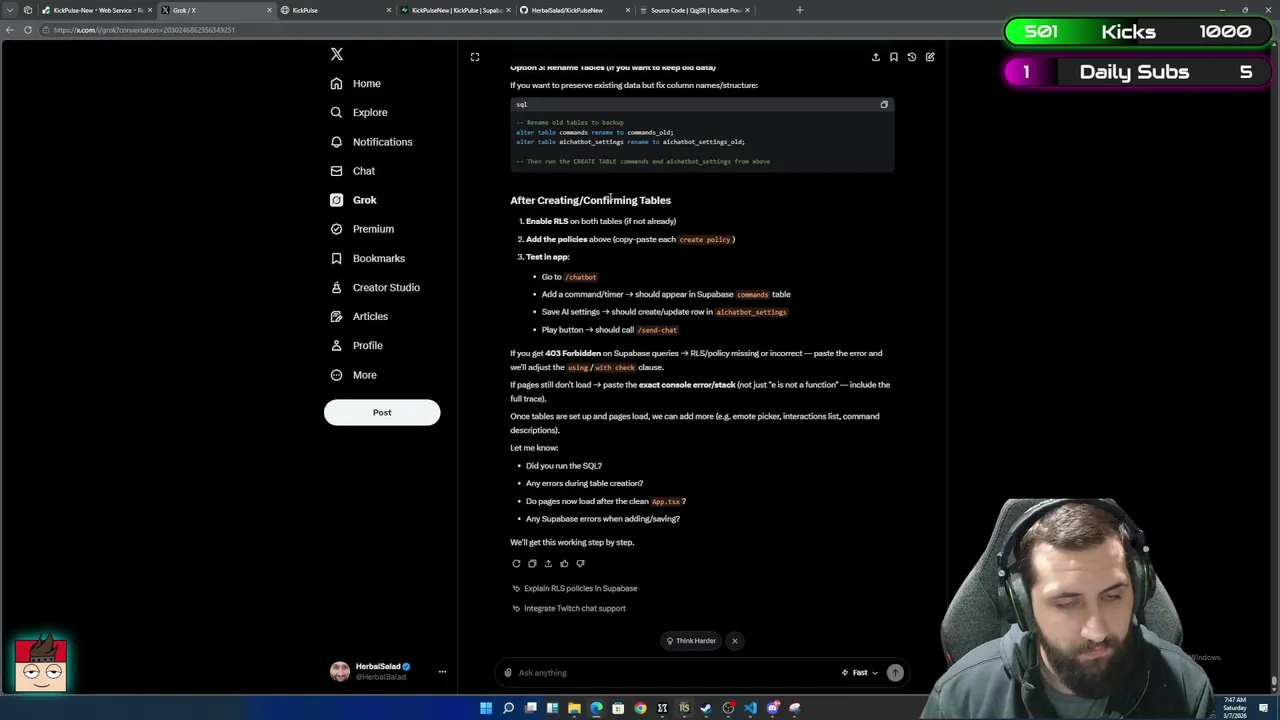Click the Creator Studio sidebar icon
Screen dimensions: 1280x720
point(336,287)
